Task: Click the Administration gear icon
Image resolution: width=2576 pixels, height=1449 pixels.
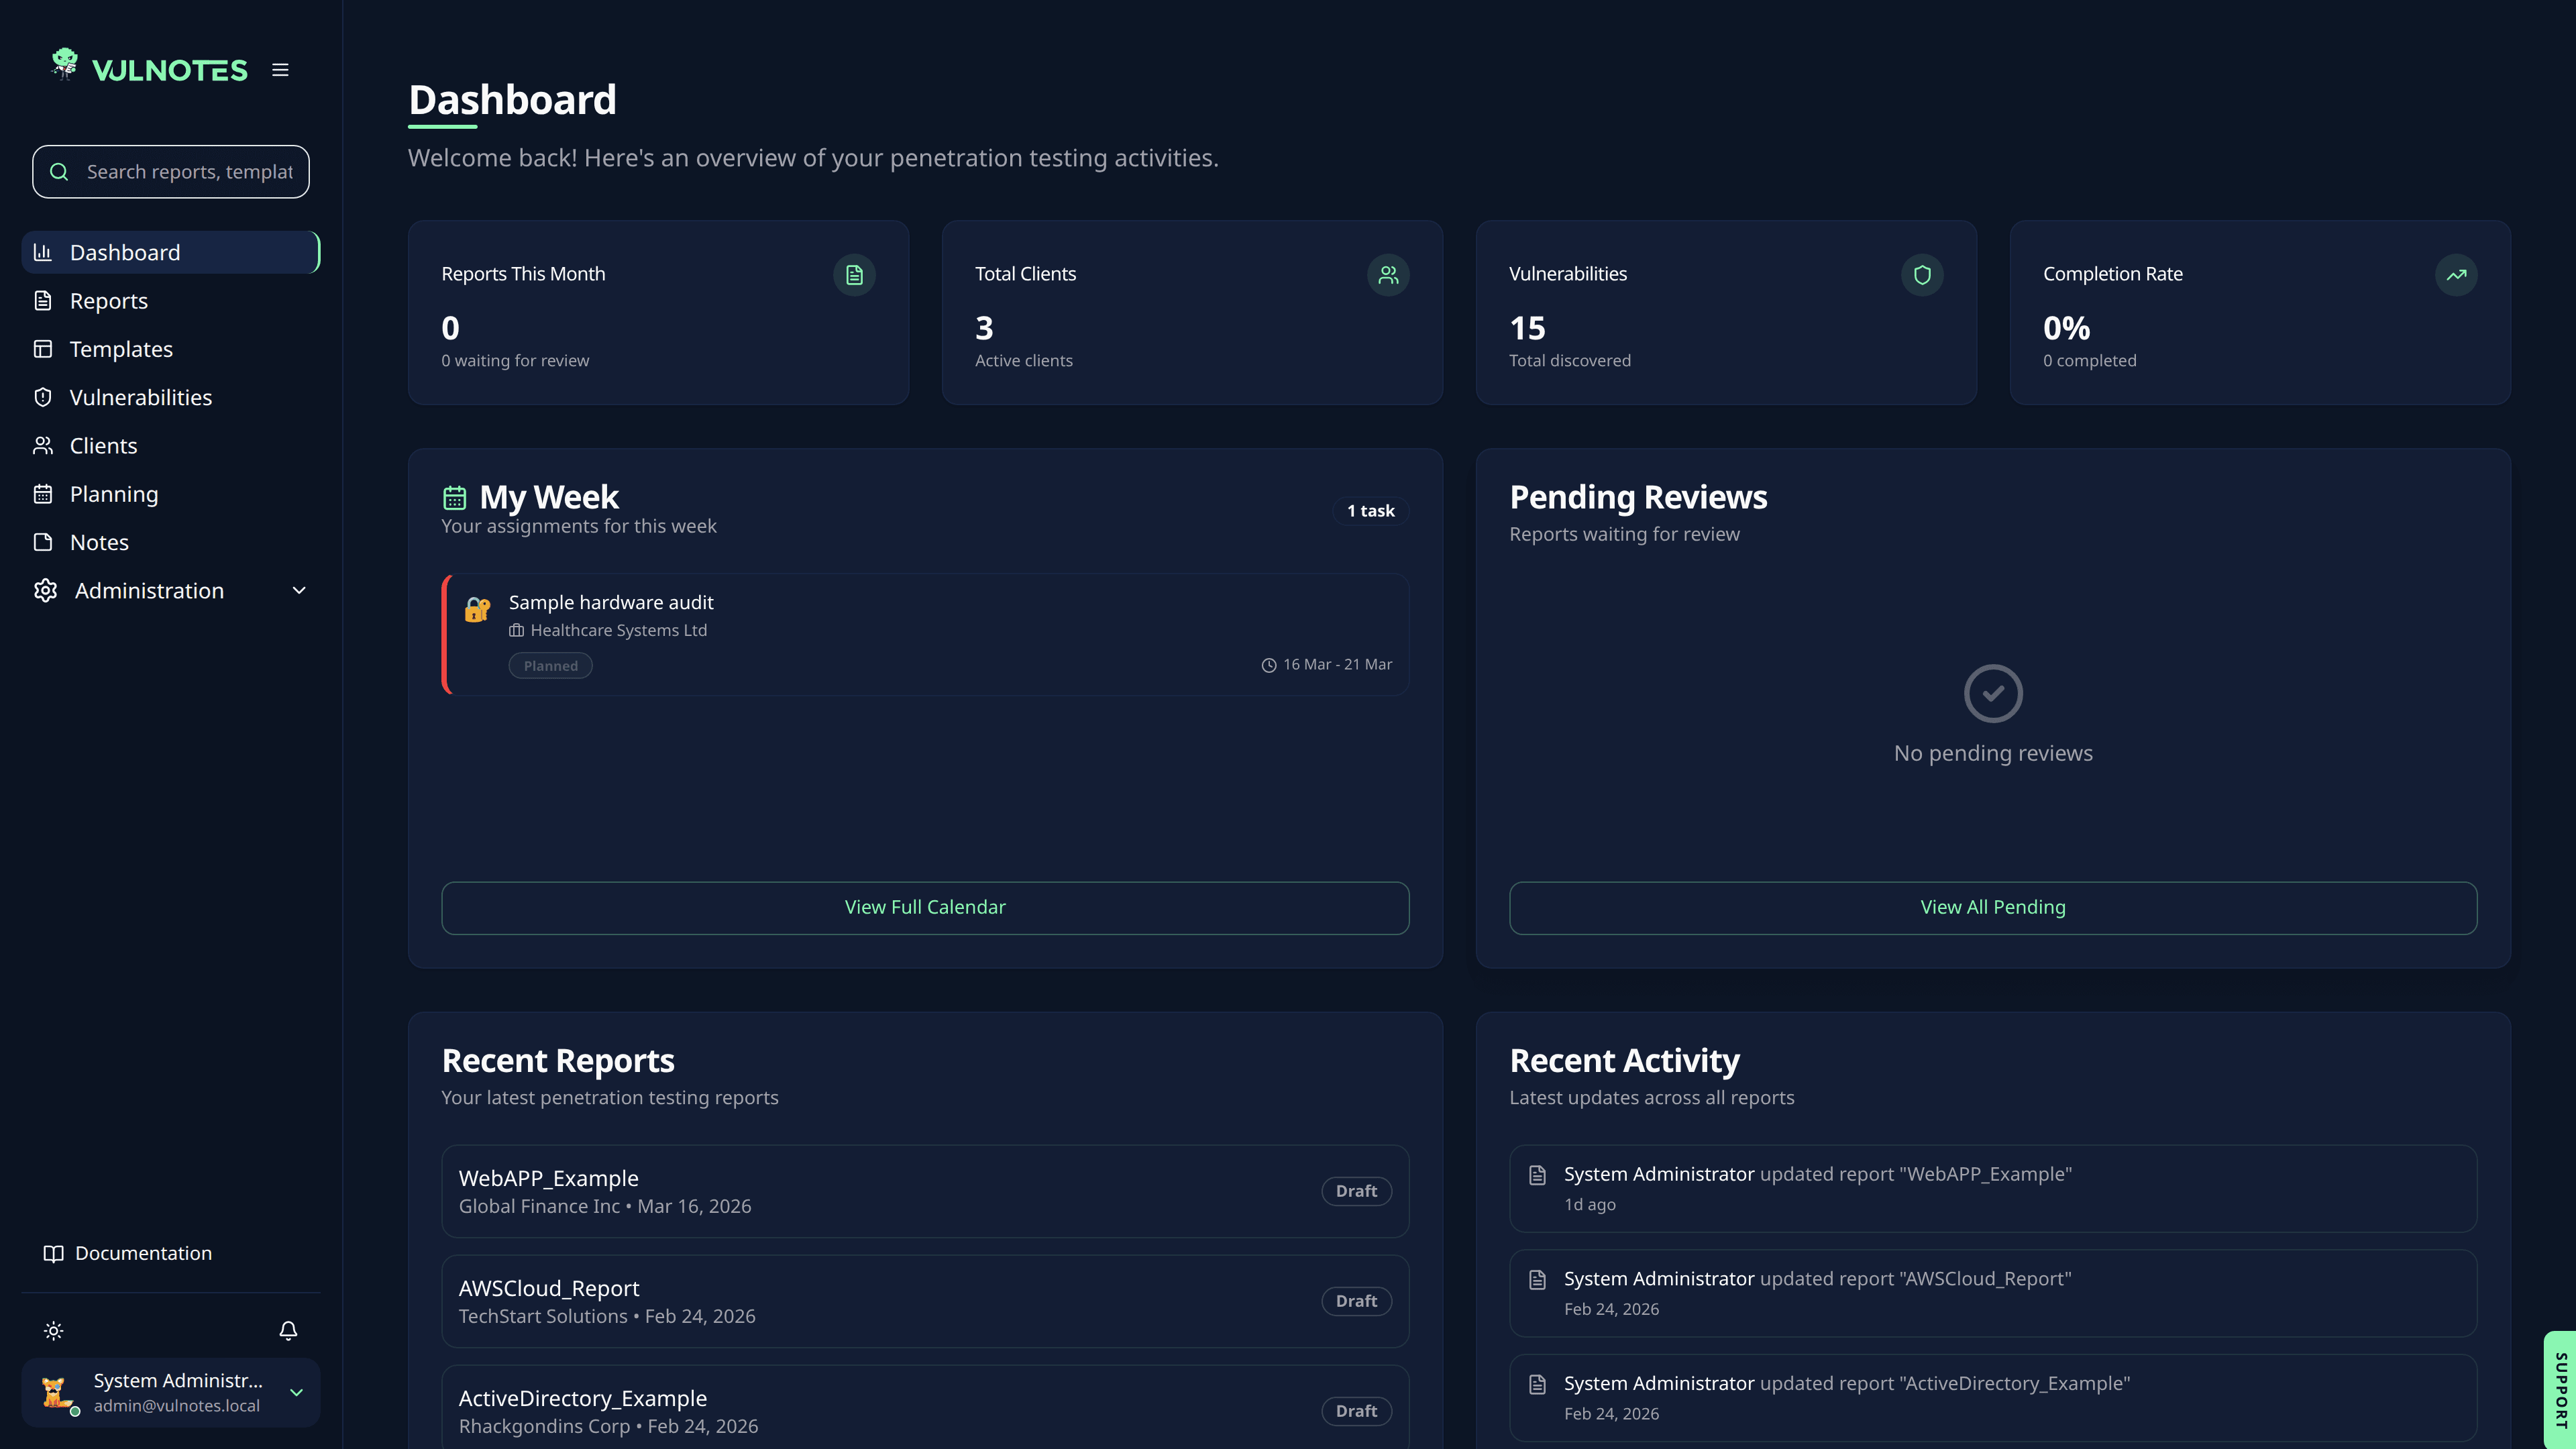Action: (45, 591)
